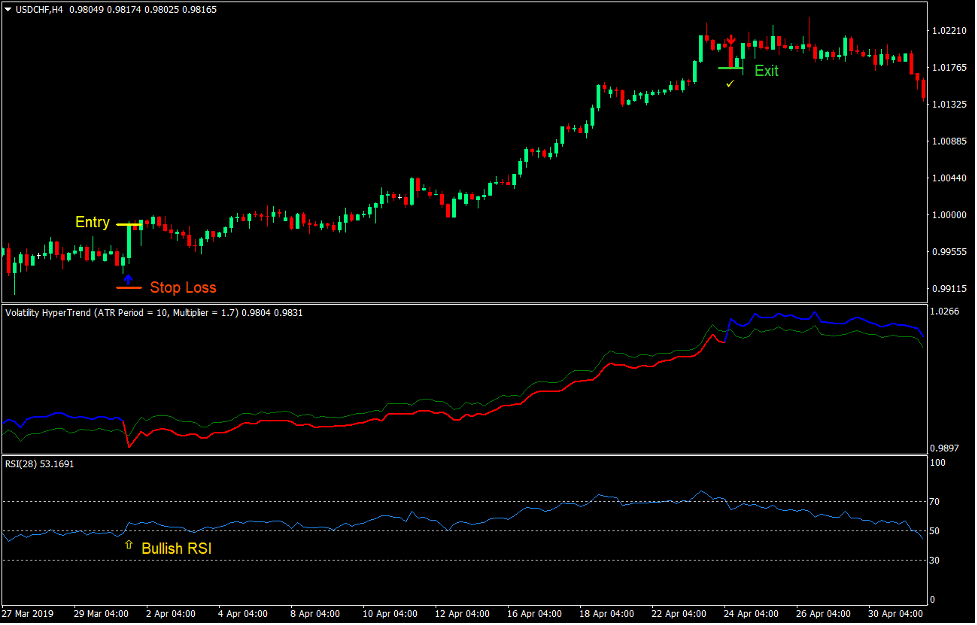Click the Exit annotation text
Image resolution: width=977 pixels, height=625 pixels.
[767, 71]
